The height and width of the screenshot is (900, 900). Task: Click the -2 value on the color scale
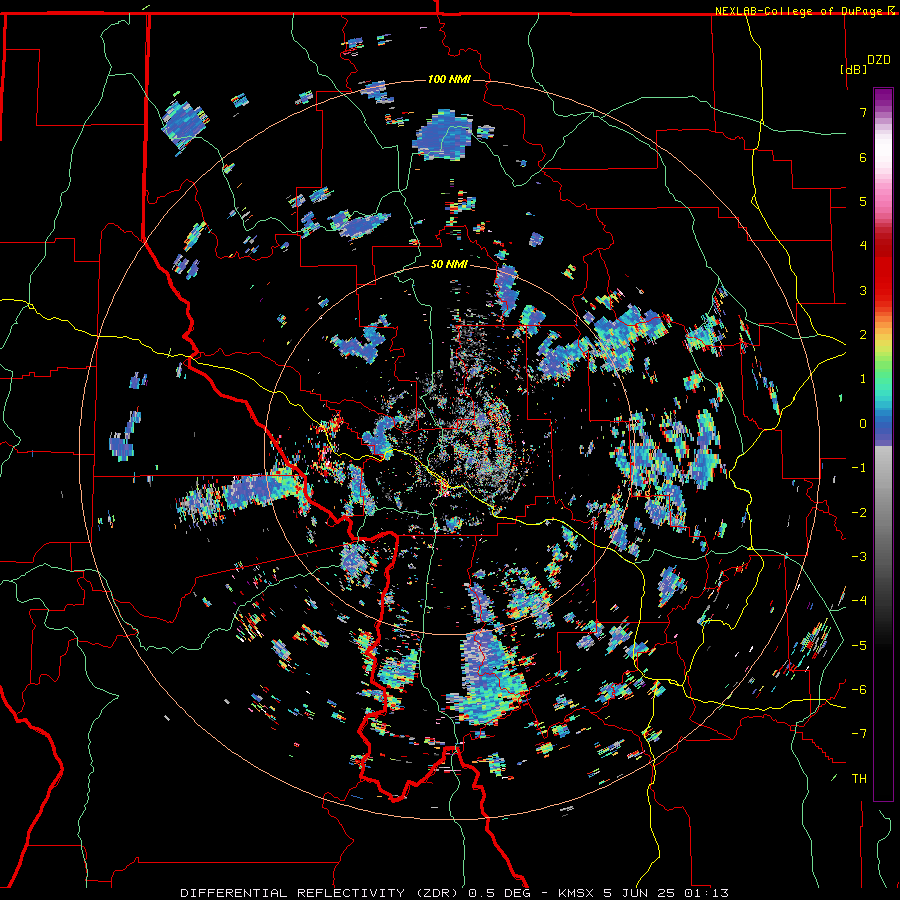pyautogui.click(x=859, y=513)
